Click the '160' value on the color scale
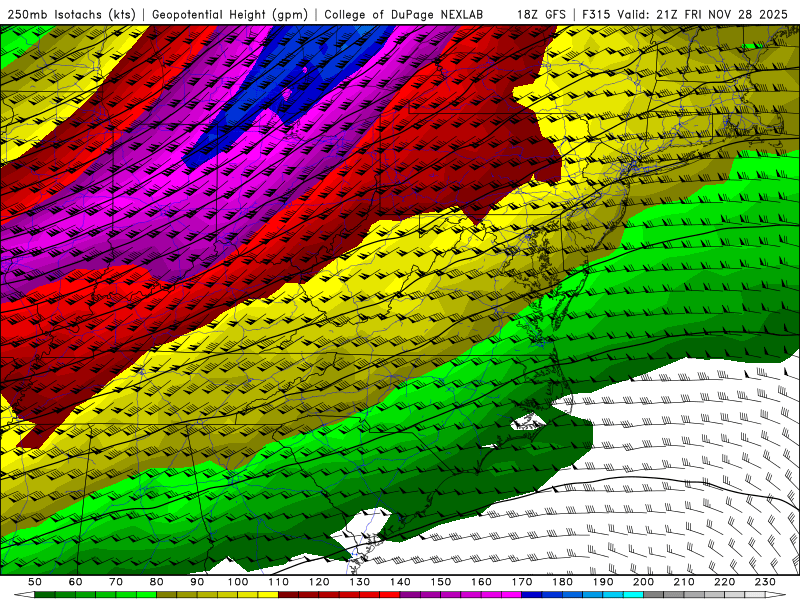Viewport: 800px width, 600px height. tap(481, 582)
